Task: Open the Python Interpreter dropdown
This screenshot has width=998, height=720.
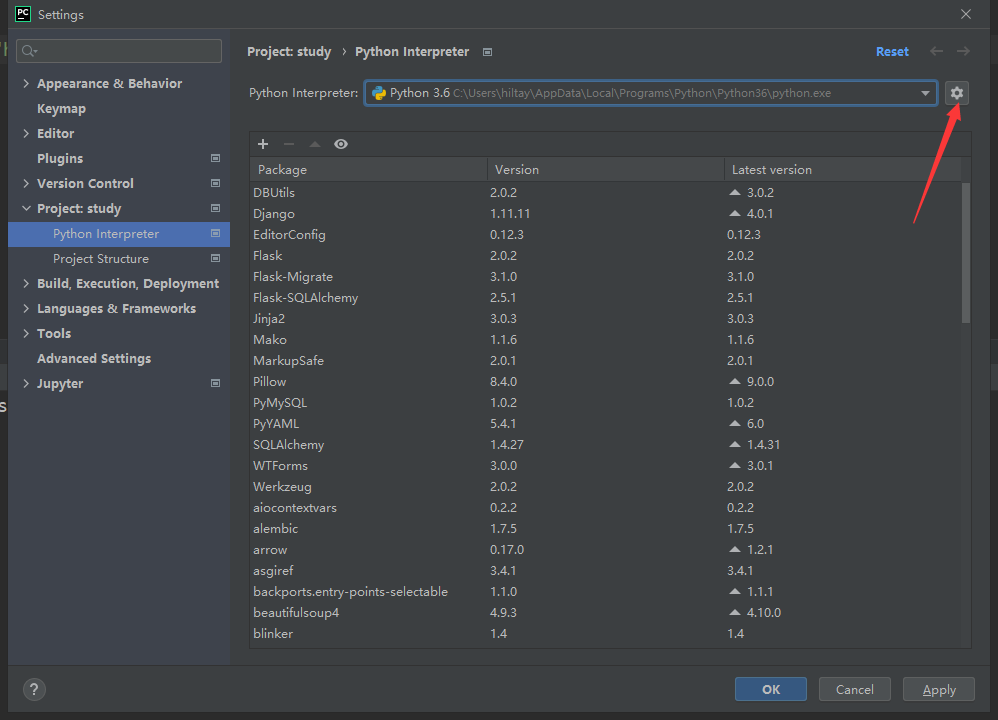Action: click(926, 93)
